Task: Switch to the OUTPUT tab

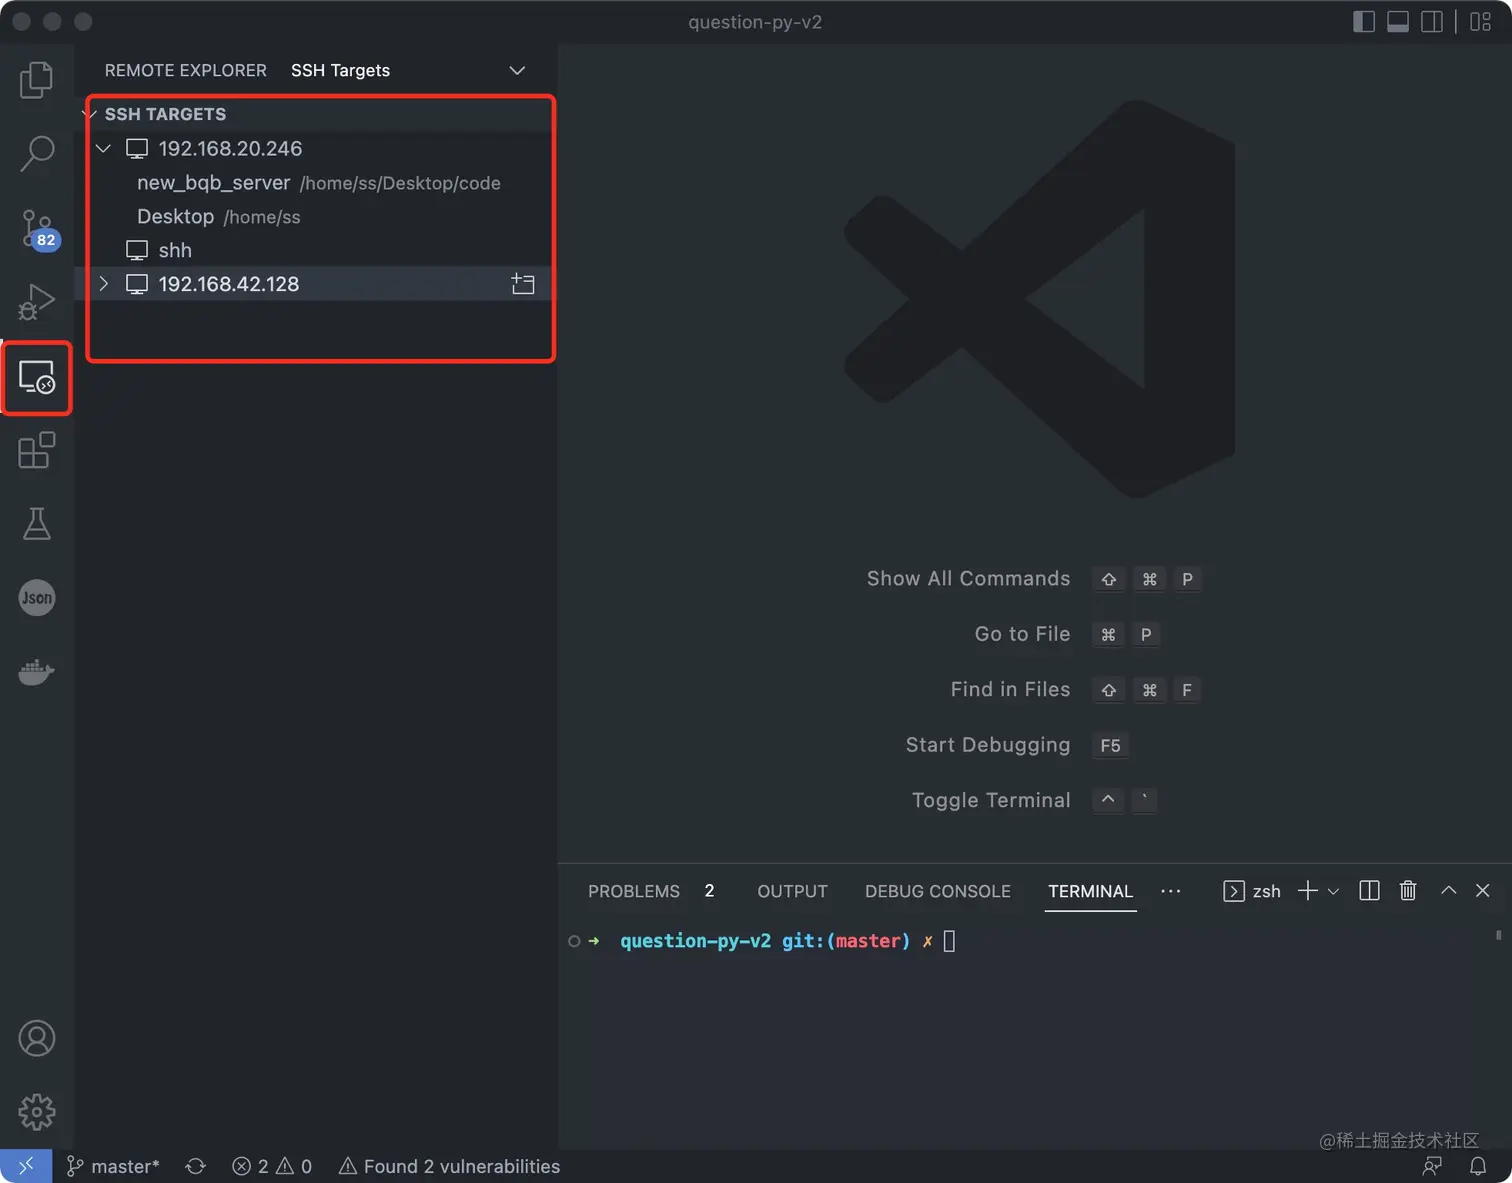Action: (792, 891)
